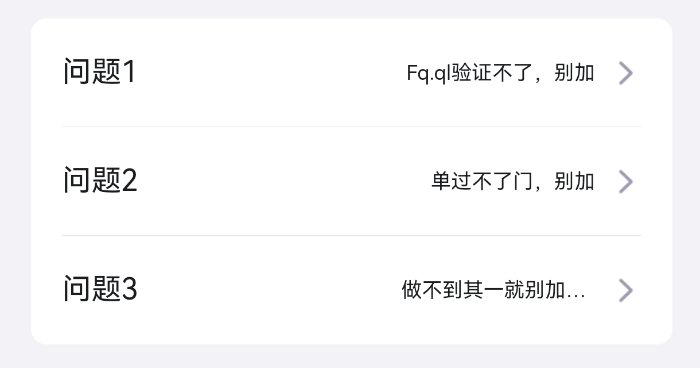700x368 pixels.
Task: Open the 问题2 entry label
Action: coord(100,180)
